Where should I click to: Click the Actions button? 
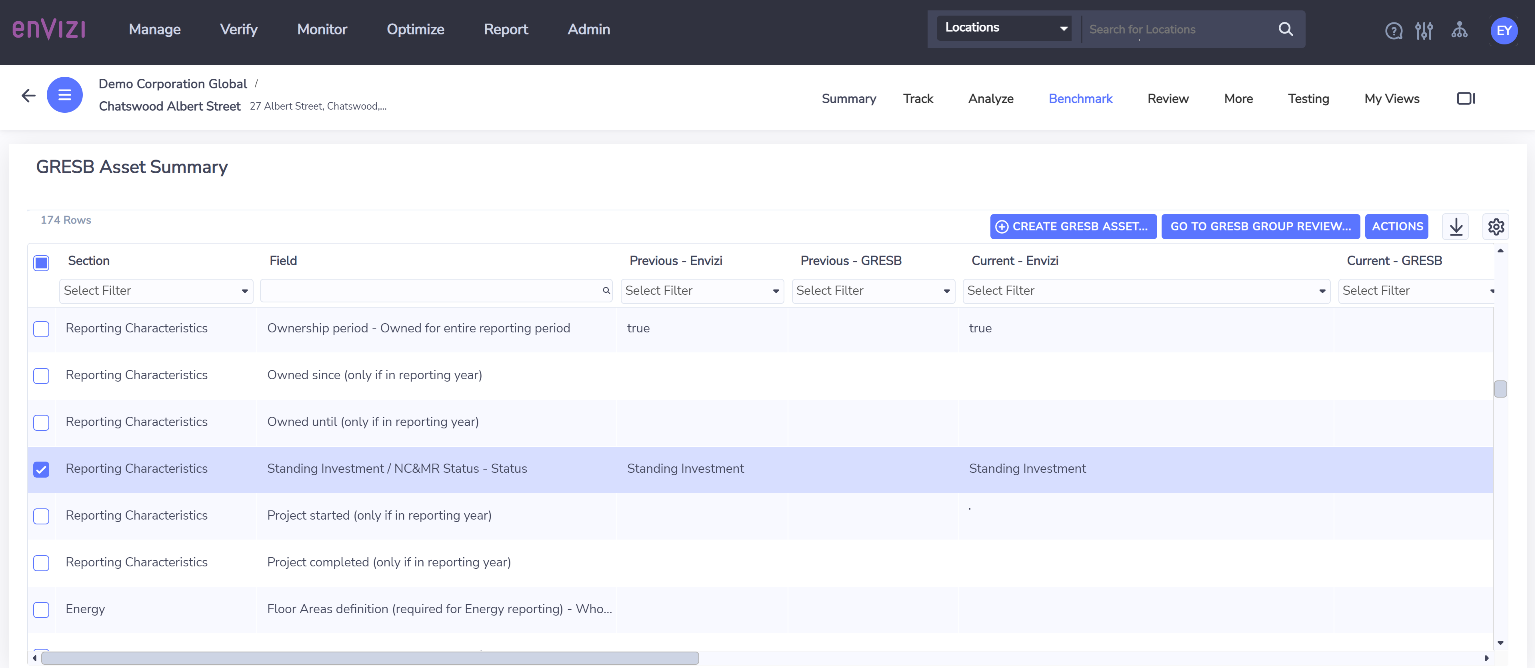pos(1397,227)
